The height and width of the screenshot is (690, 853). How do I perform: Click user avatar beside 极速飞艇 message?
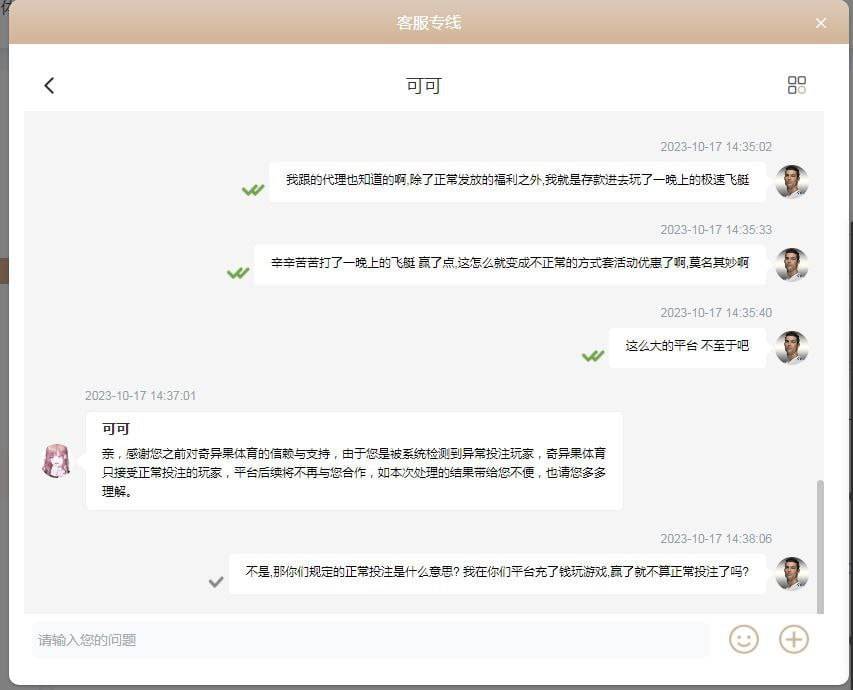(792, 182)
